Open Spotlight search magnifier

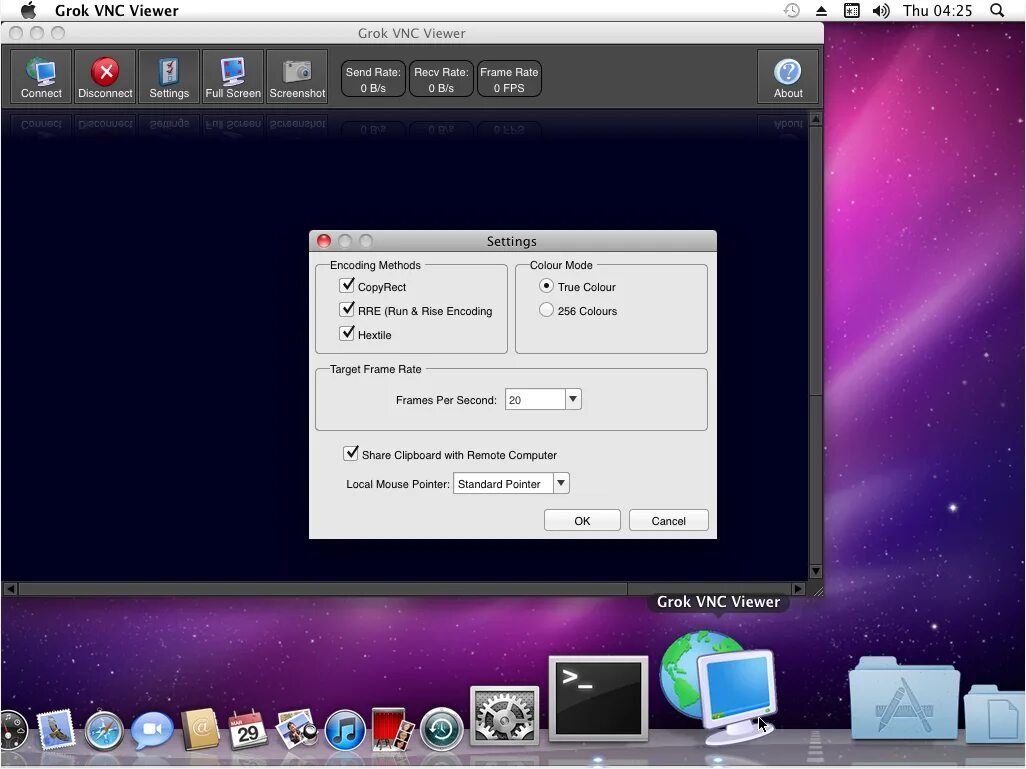tap(997, 10)
